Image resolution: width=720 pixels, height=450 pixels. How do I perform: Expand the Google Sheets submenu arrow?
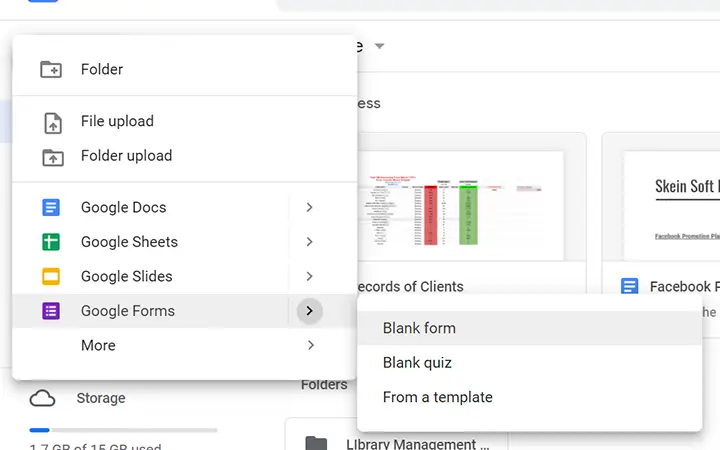click(x=309, y=242)
